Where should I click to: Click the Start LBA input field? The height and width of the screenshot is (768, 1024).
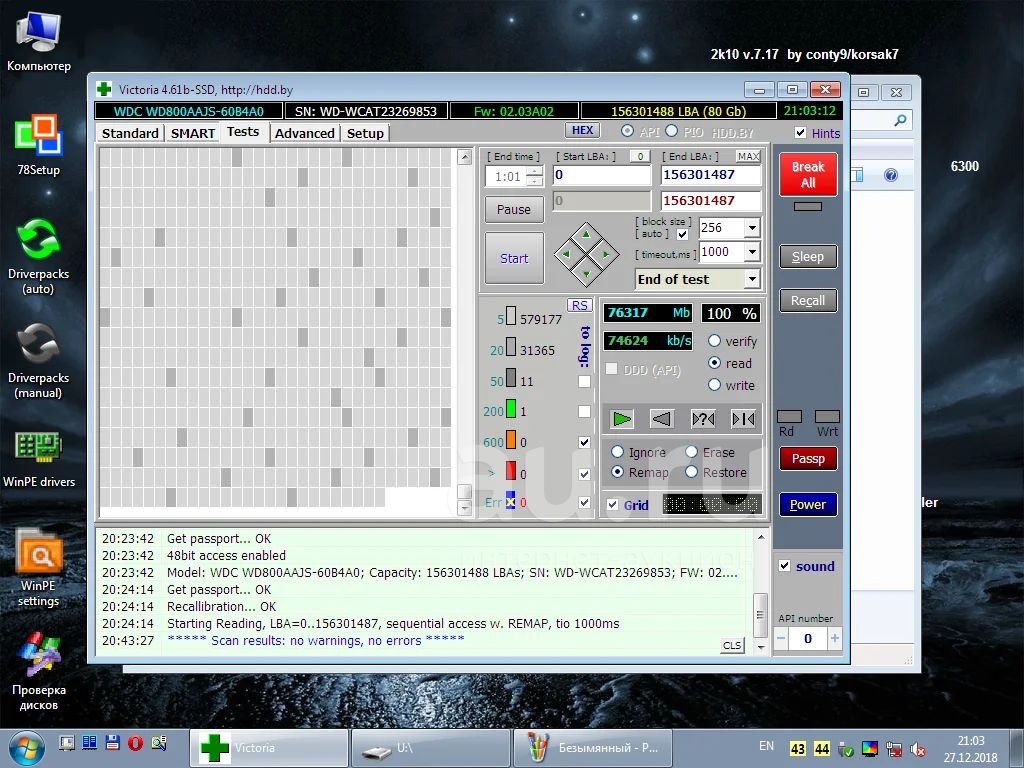tap(602, 175)
